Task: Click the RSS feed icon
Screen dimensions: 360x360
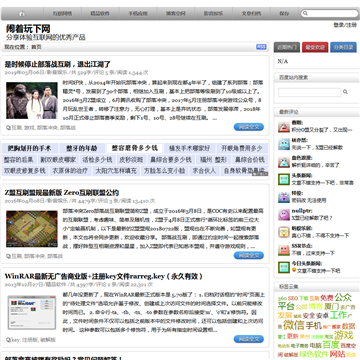Action: [261, 47]
